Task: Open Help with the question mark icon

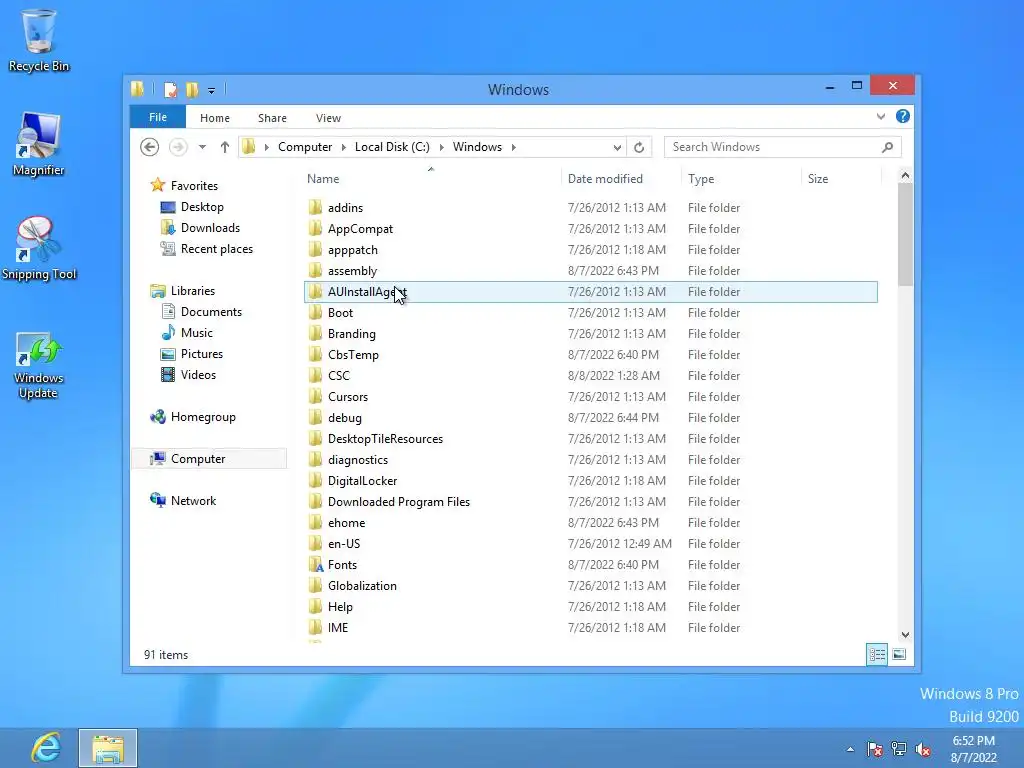Action: (x=903, y=116)
